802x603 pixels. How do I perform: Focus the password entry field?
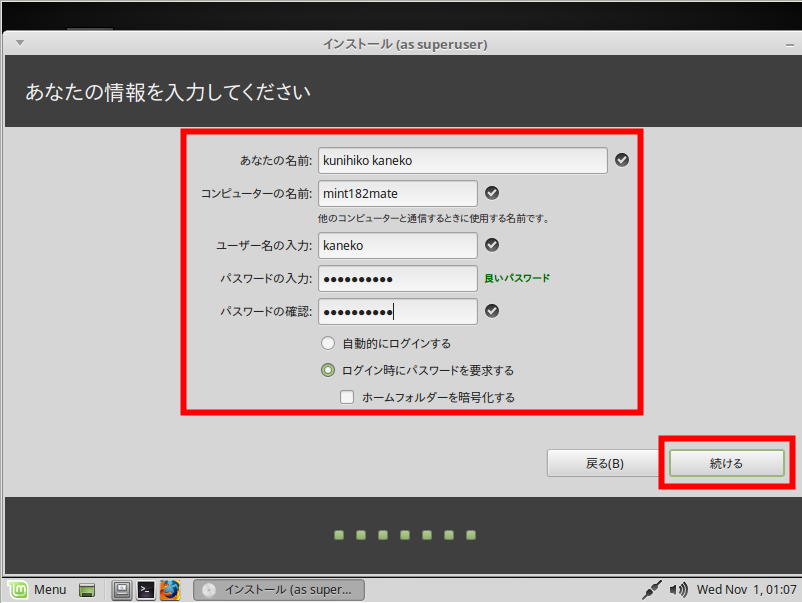397,279
